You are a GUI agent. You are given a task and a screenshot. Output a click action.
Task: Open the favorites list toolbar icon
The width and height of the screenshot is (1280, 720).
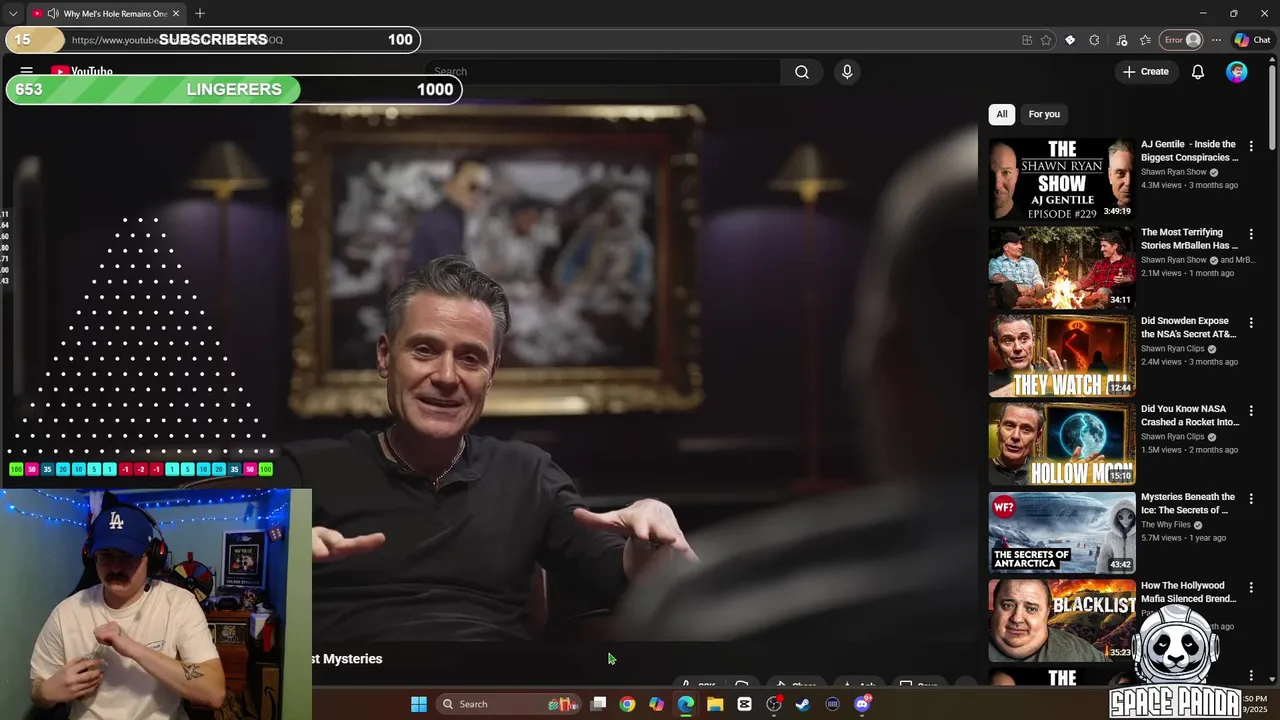tap(1145, 40)
